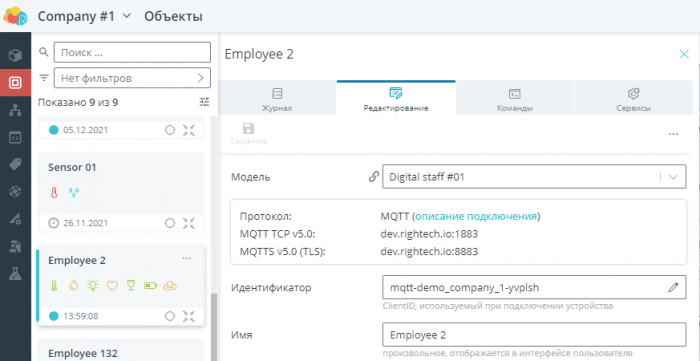Open list display settings sliders icon
The image size is (700, 361).
(x=204, y=103)
